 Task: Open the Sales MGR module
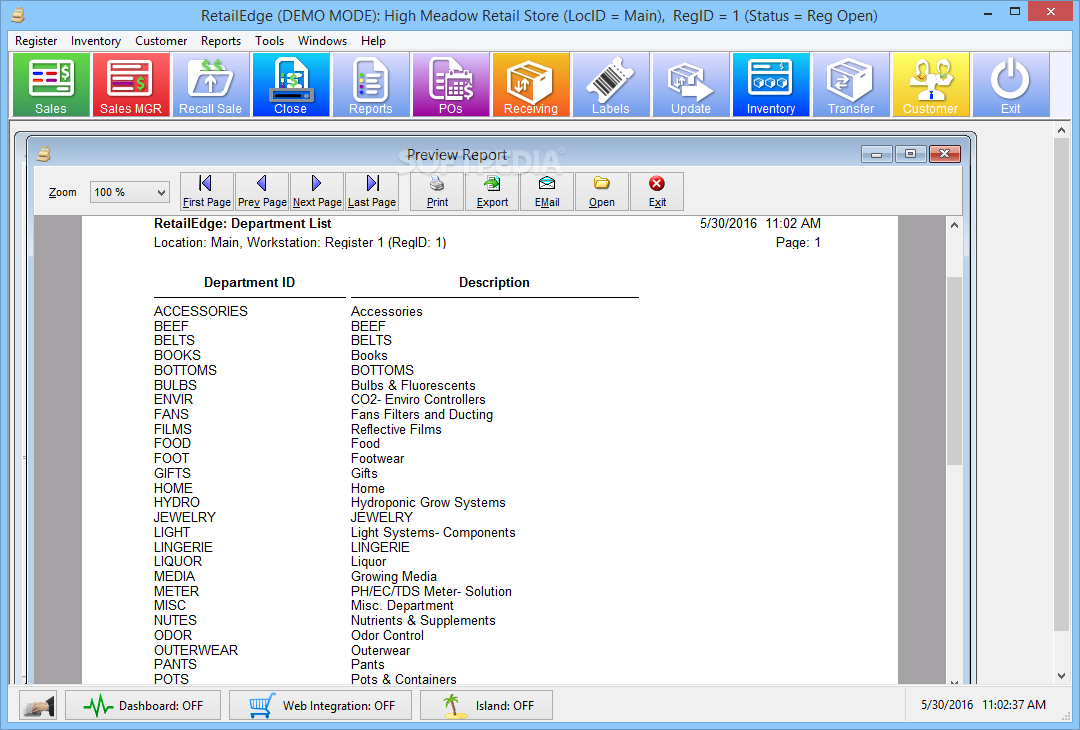(x=131, y=85)
